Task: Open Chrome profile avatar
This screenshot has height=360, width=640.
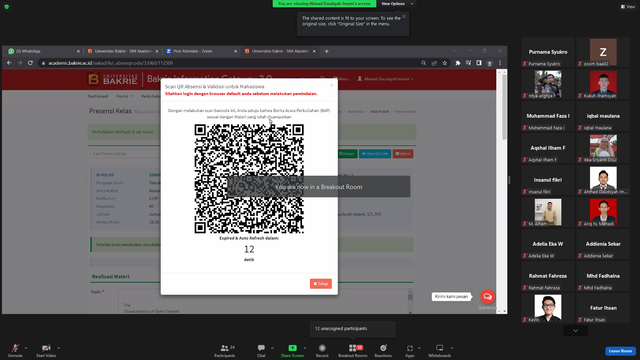Action: (x=489, y=63)
